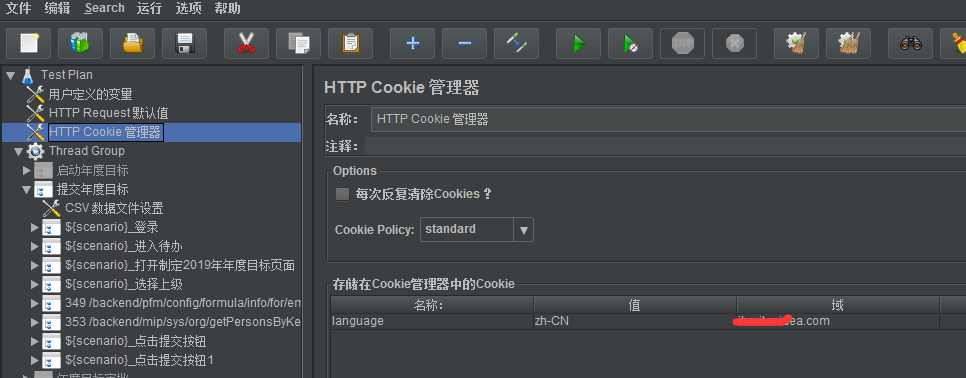Click the New test plan icon
Viewport: 966px width, 378px height.
(28, 44)
